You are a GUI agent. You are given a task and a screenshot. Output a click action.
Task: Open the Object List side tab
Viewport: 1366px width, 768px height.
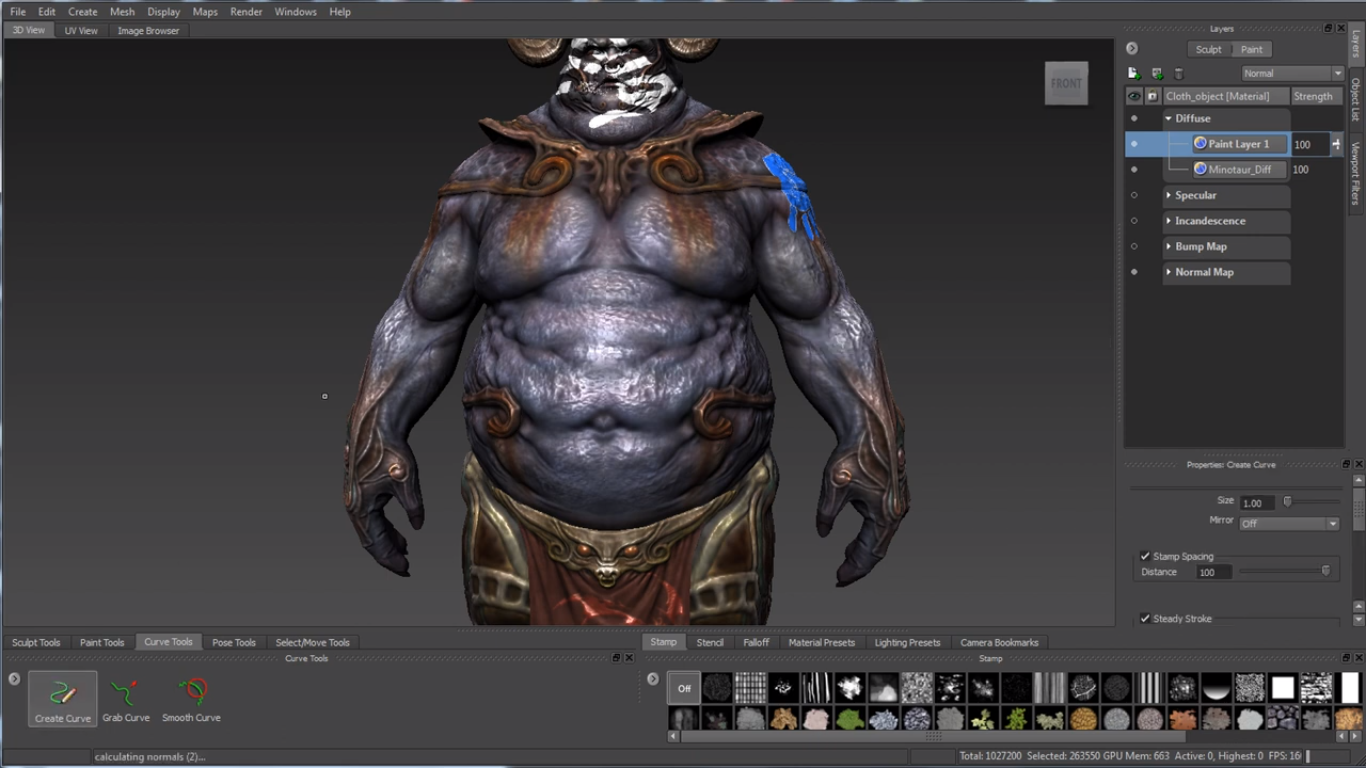pyautogui.click(x=1356, y=99)
